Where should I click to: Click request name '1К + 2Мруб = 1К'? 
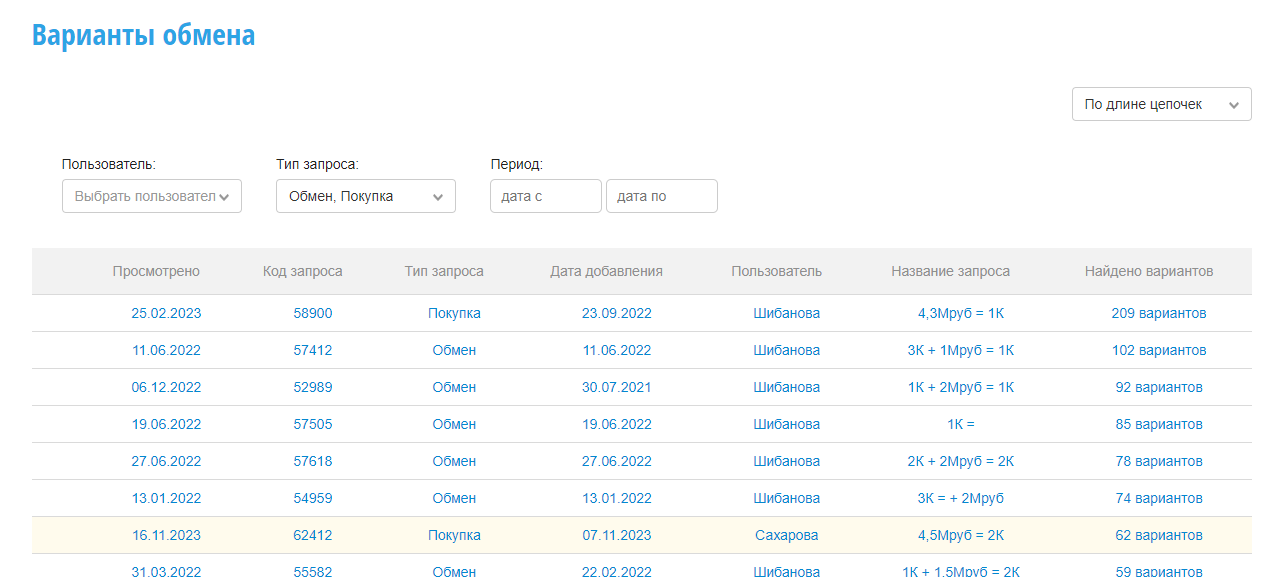(x=960, y=387)
